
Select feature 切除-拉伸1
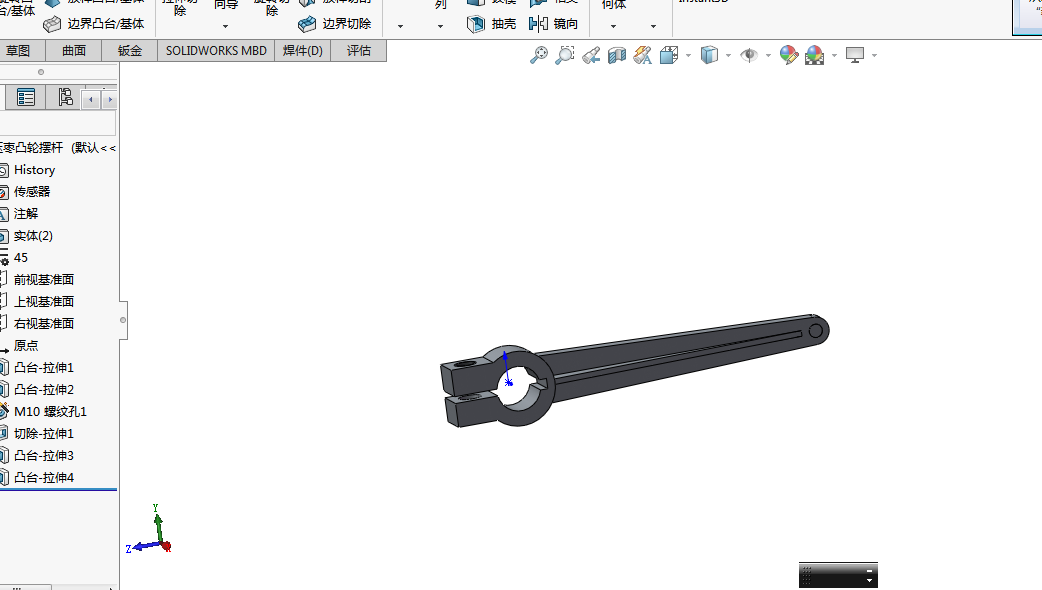coord(44,433)
